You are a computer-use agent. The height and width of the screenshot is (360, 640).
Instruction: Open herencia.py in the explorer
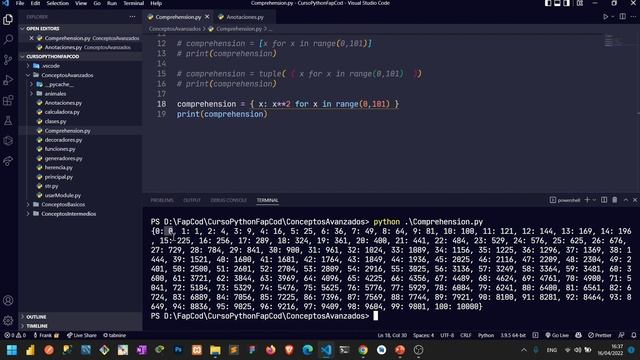point(58,168)
